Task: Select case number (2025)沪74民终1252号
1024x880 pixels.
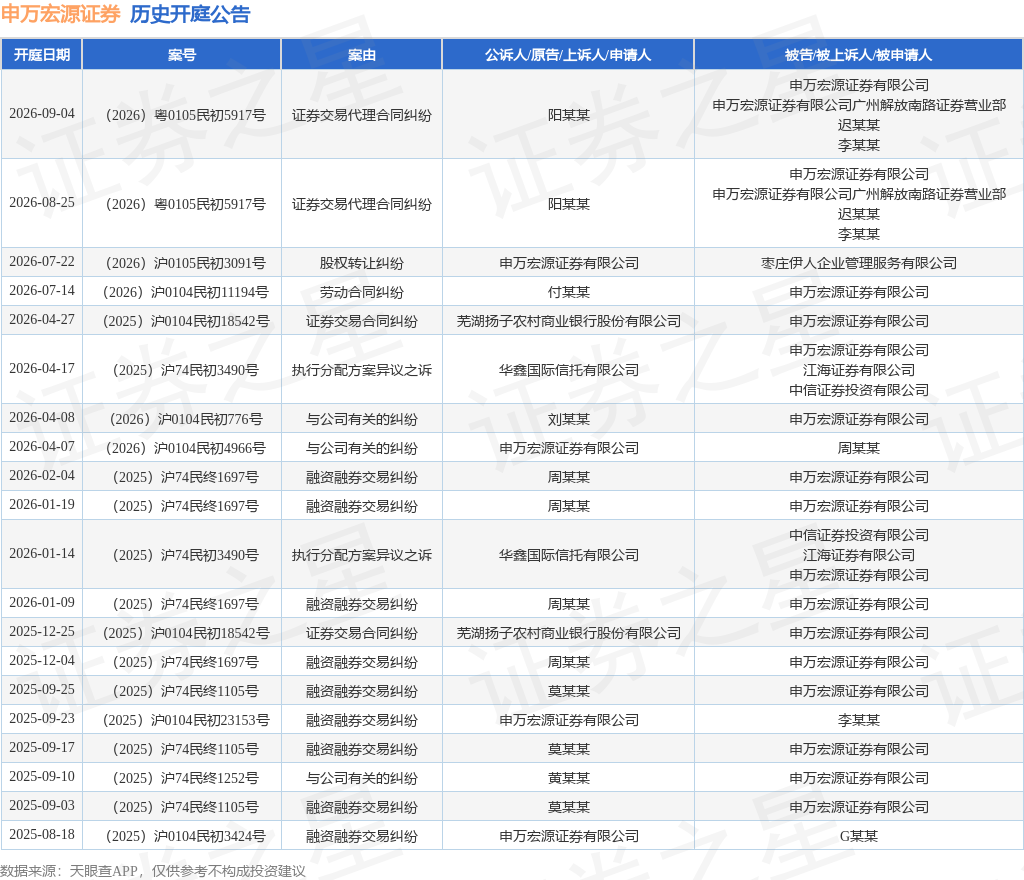Action: point(185,778)
